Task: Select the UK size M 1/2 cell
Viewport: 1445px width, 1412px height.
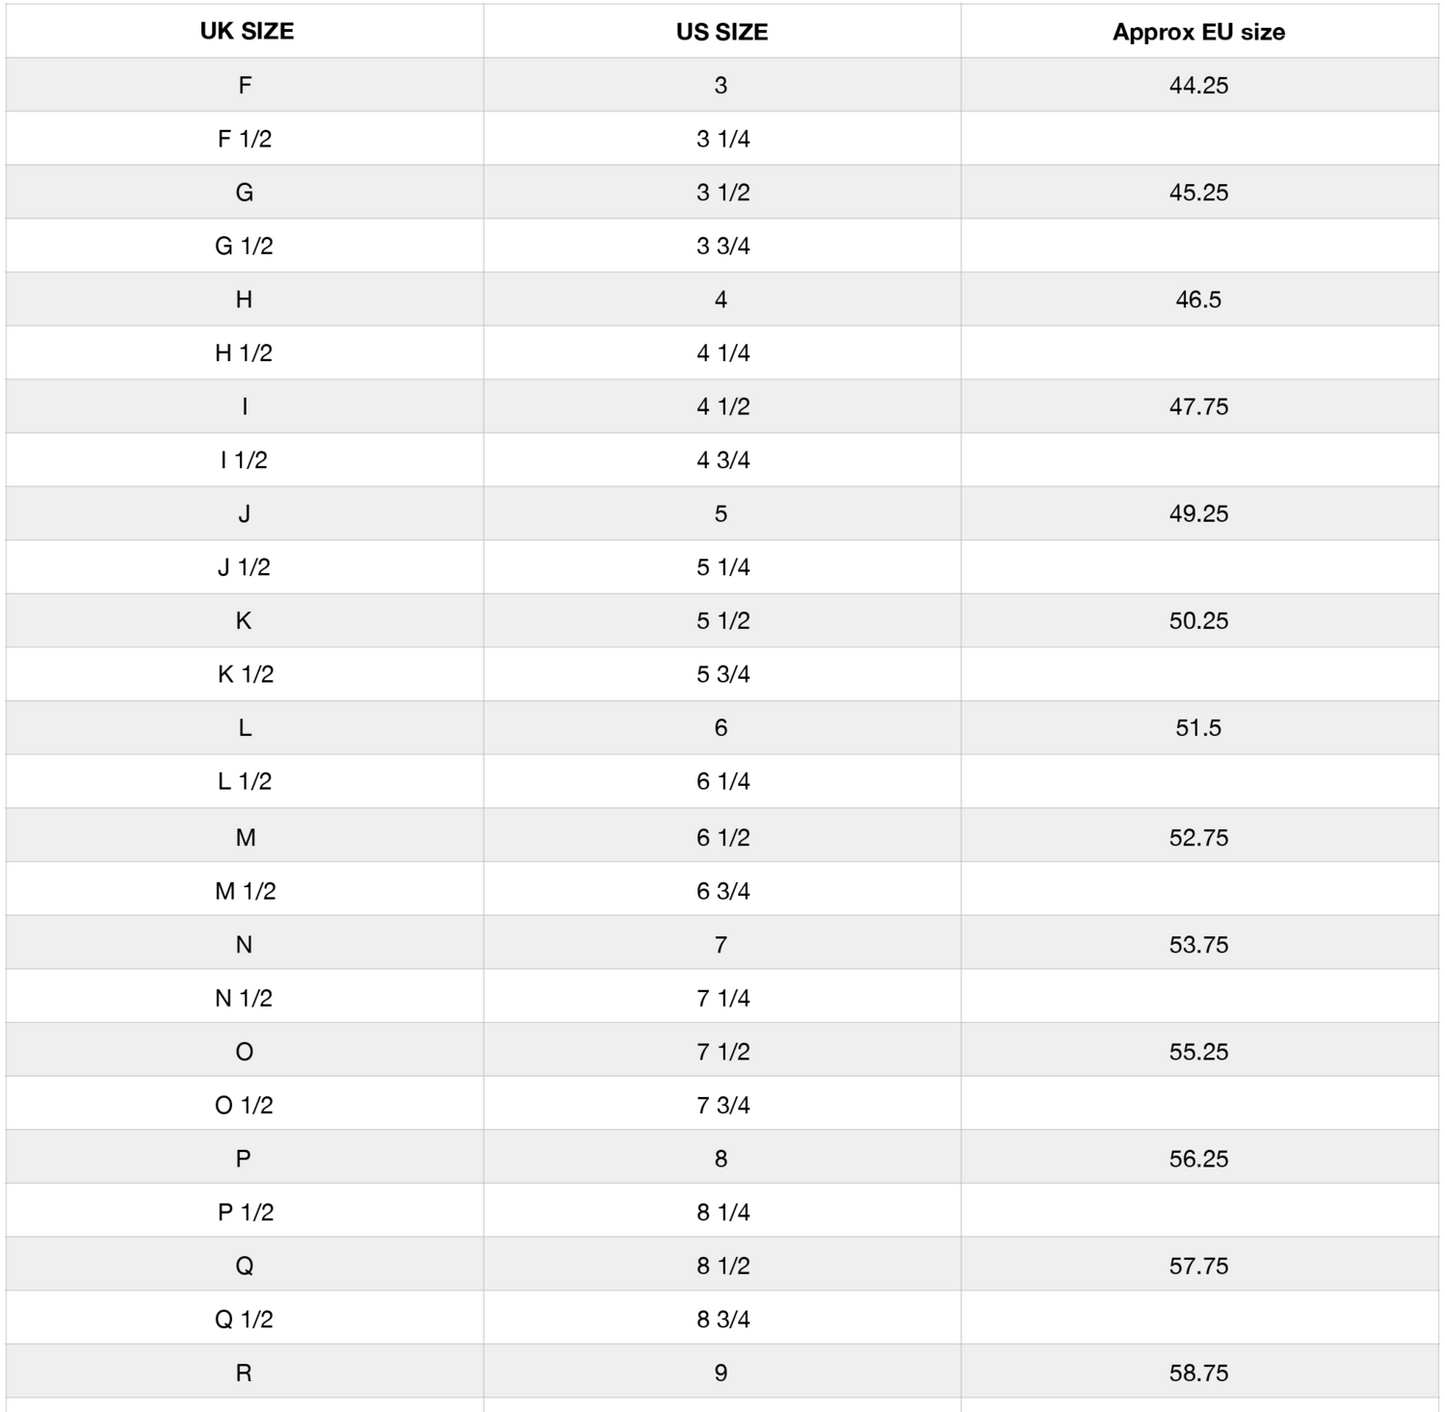Action: point(245,891)
